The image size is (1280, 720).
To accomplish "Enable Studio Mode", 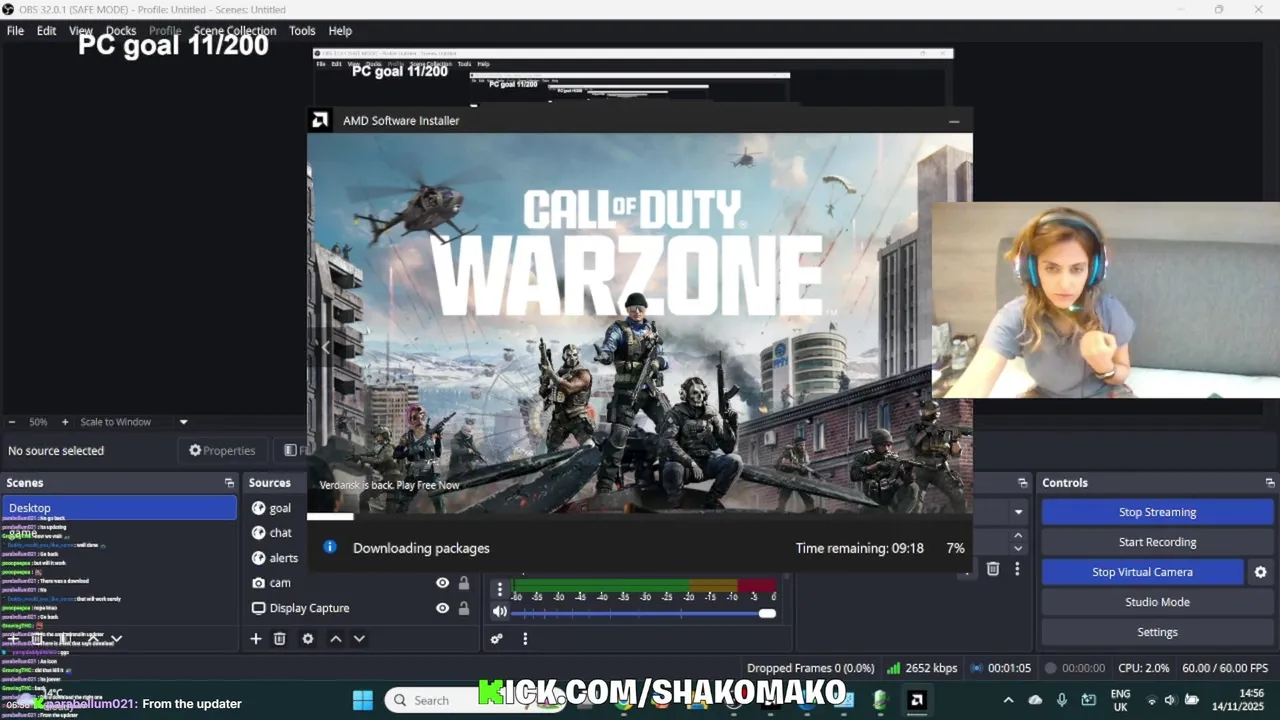I will coord(1157,602).
